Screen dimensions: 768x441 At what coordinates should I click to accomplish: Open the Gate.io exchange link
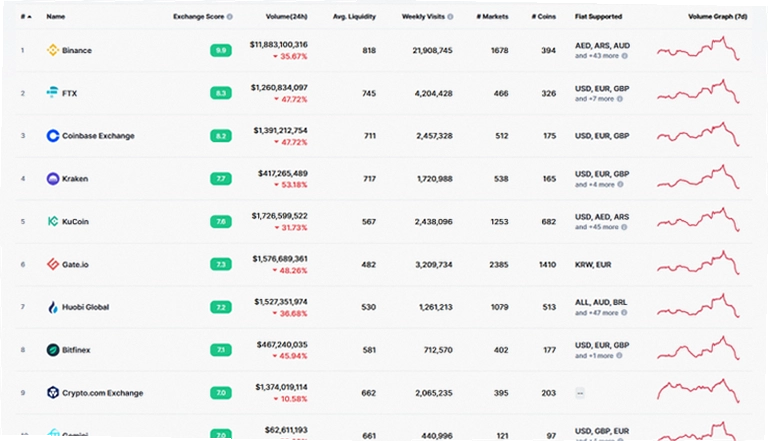point(75,264)
